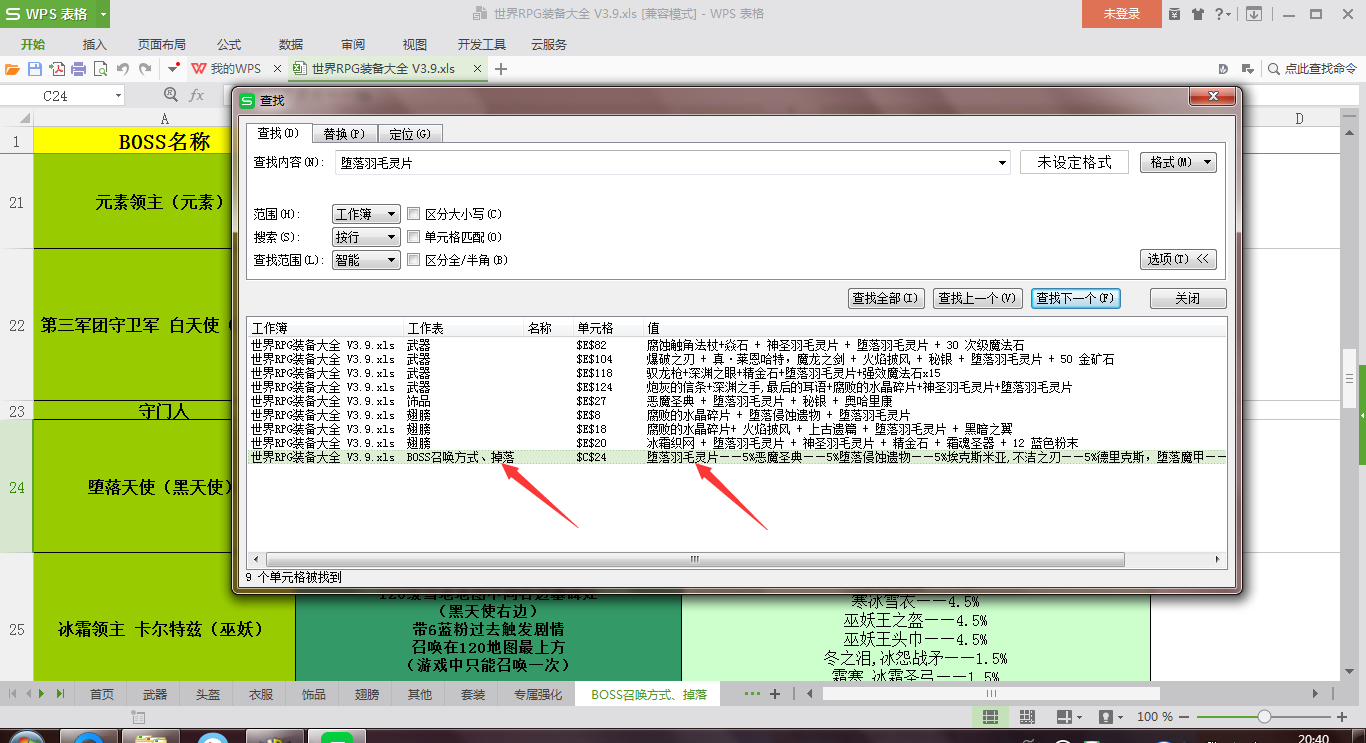
Task: Open the 公式 ribbon tab
Action: point(229,45)
